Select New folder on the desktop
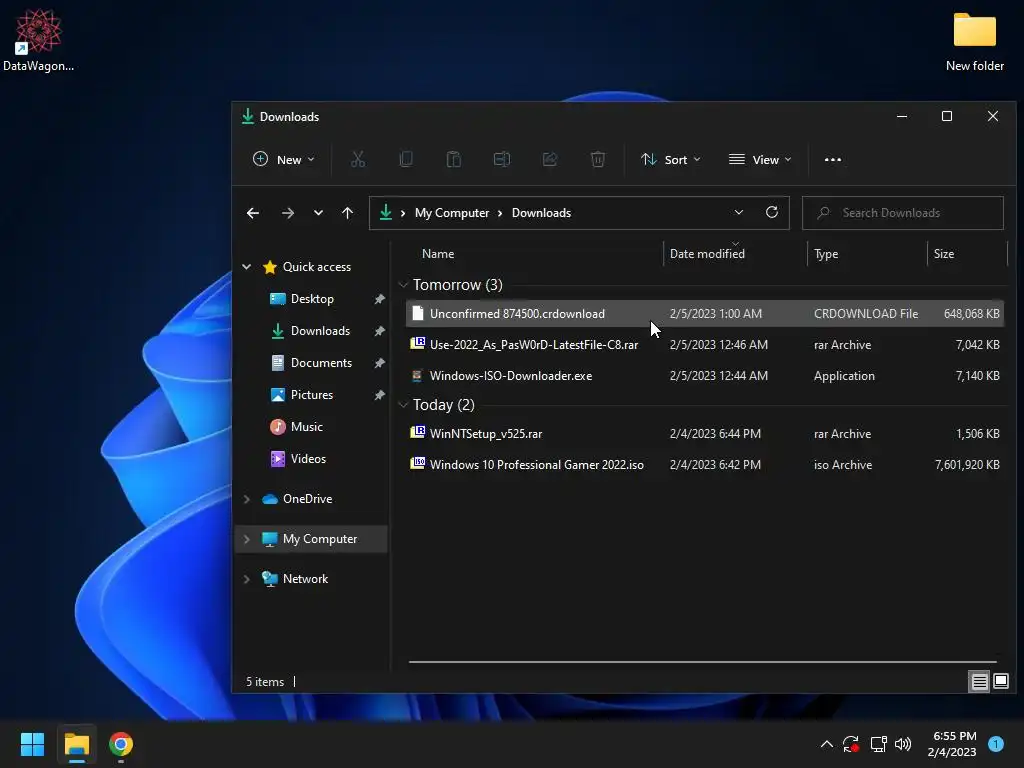The height and width of the screenshot is (768, 1024). (974, 41)
